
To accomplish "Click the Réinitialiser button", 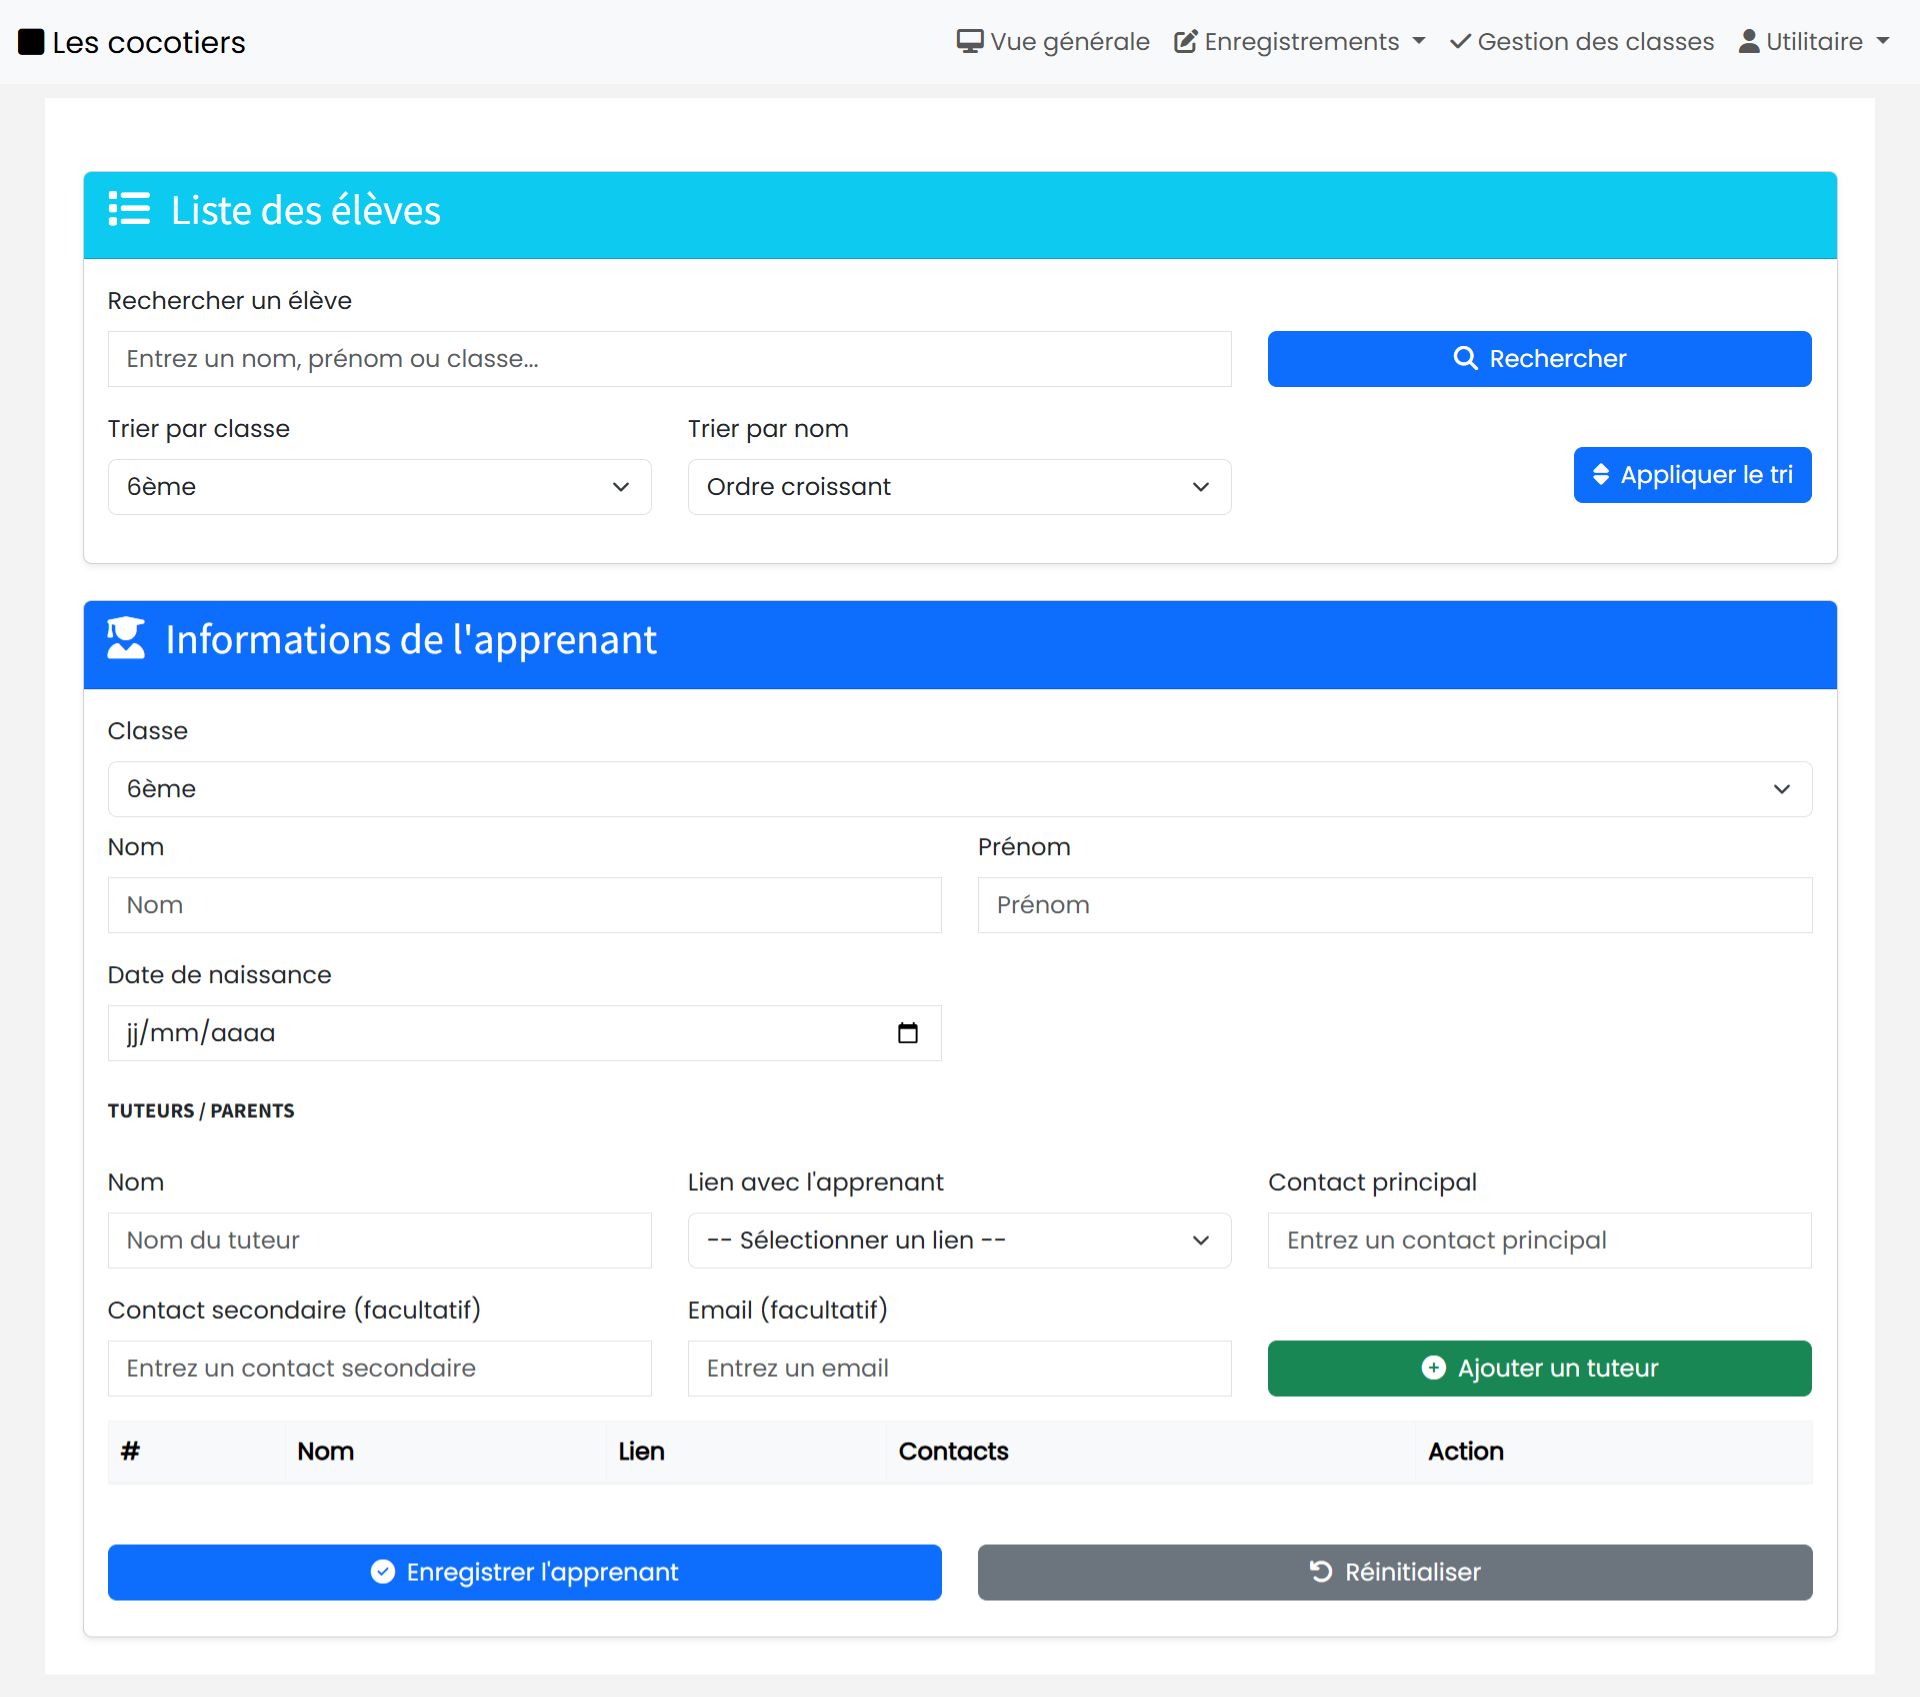I will (x=1394, y=1572).
